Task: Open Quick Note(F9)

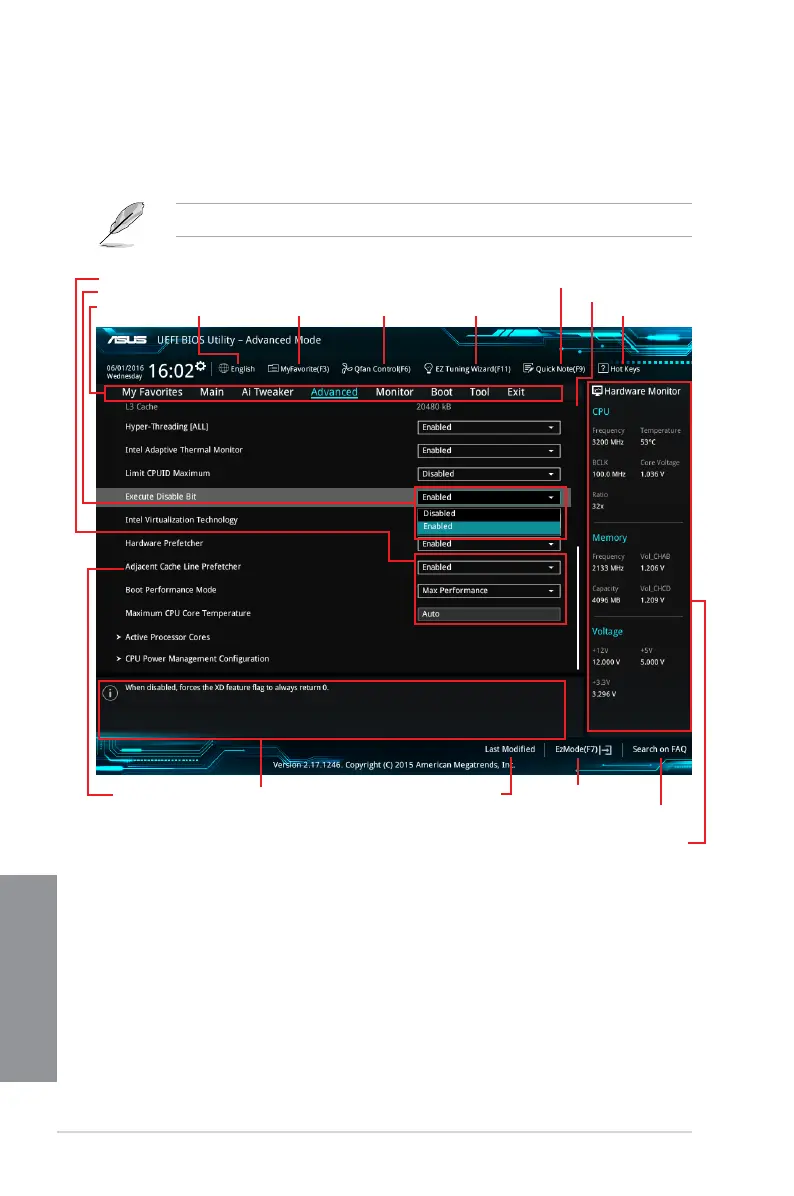Action: tap(554, 368)
